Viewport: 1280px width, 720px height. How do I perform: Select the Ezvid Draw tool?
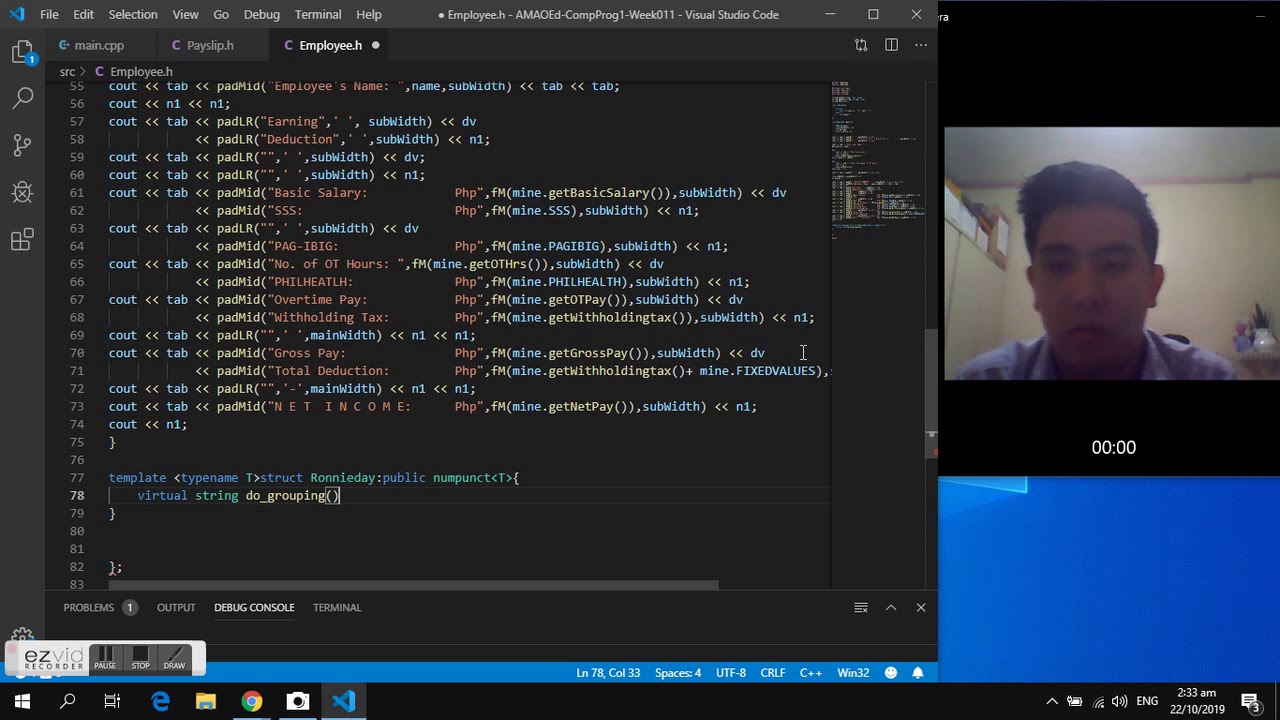174,658
